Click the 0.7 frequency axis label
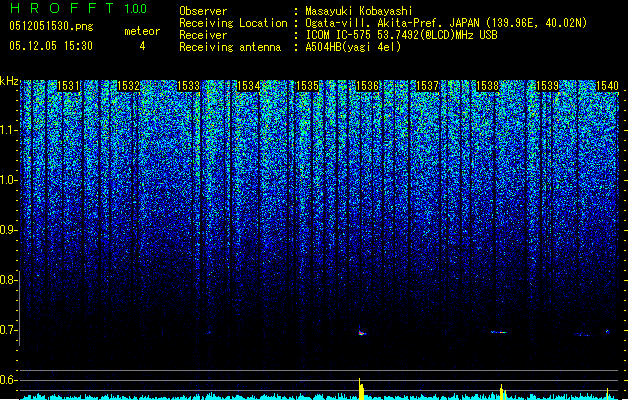The height and width of the screenshot is (400, 629). tap(8, 330)
